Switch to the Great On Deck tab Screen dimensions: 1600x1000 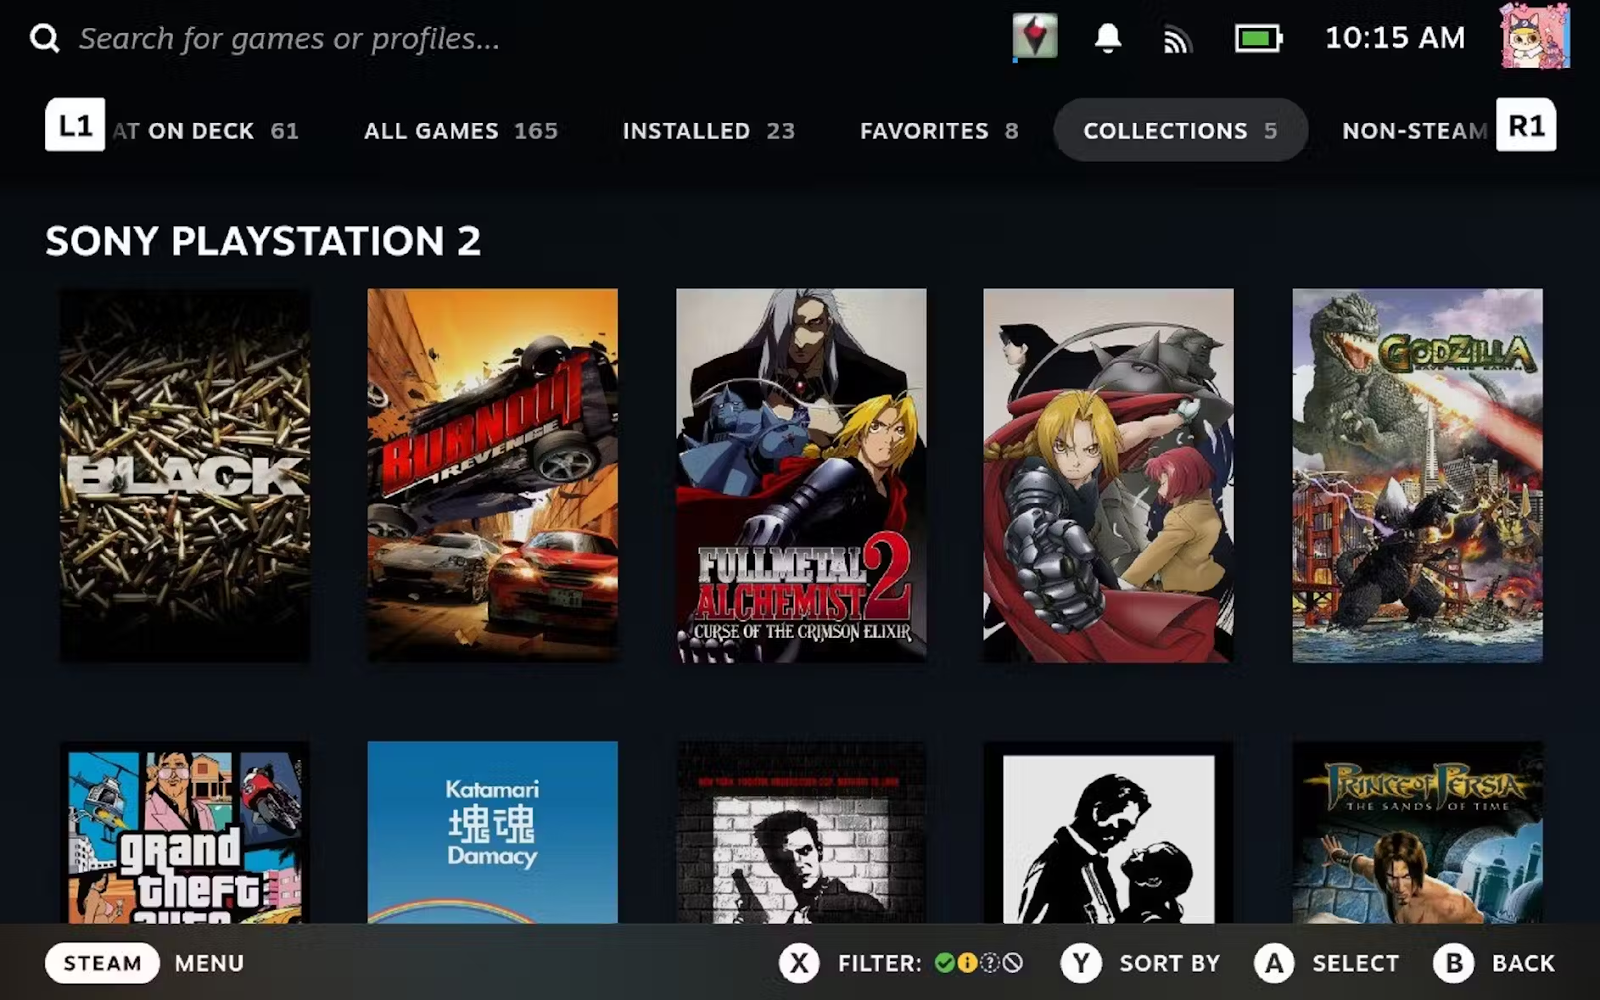[205, 131]
